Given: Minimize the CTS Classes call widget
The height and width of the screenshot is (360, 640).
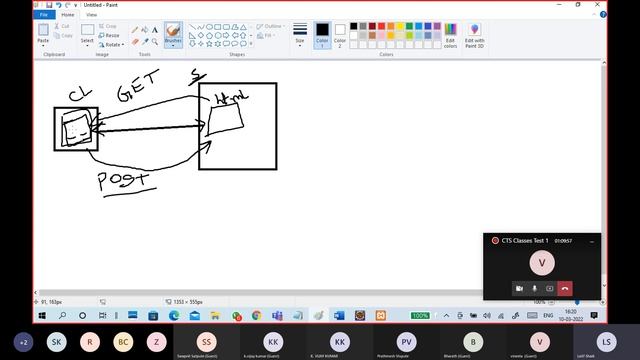Looking at the screenshot, I should pos(592,241).
